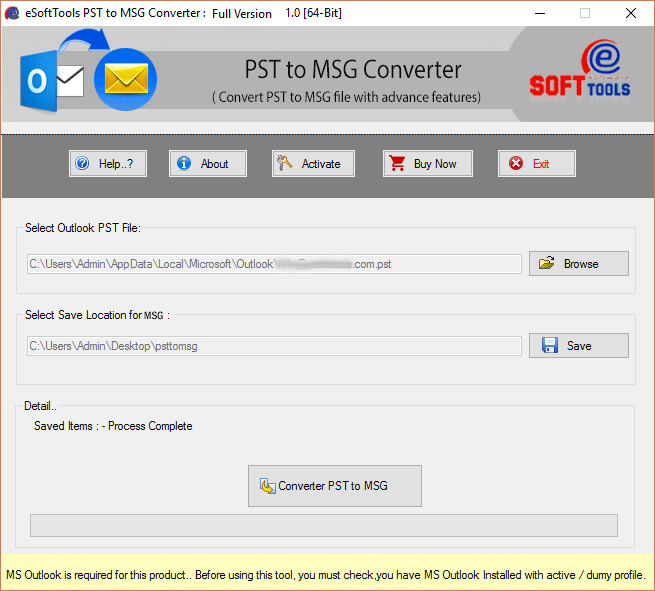Click the converter icon beside Converter PST

[x=268, y=486]
